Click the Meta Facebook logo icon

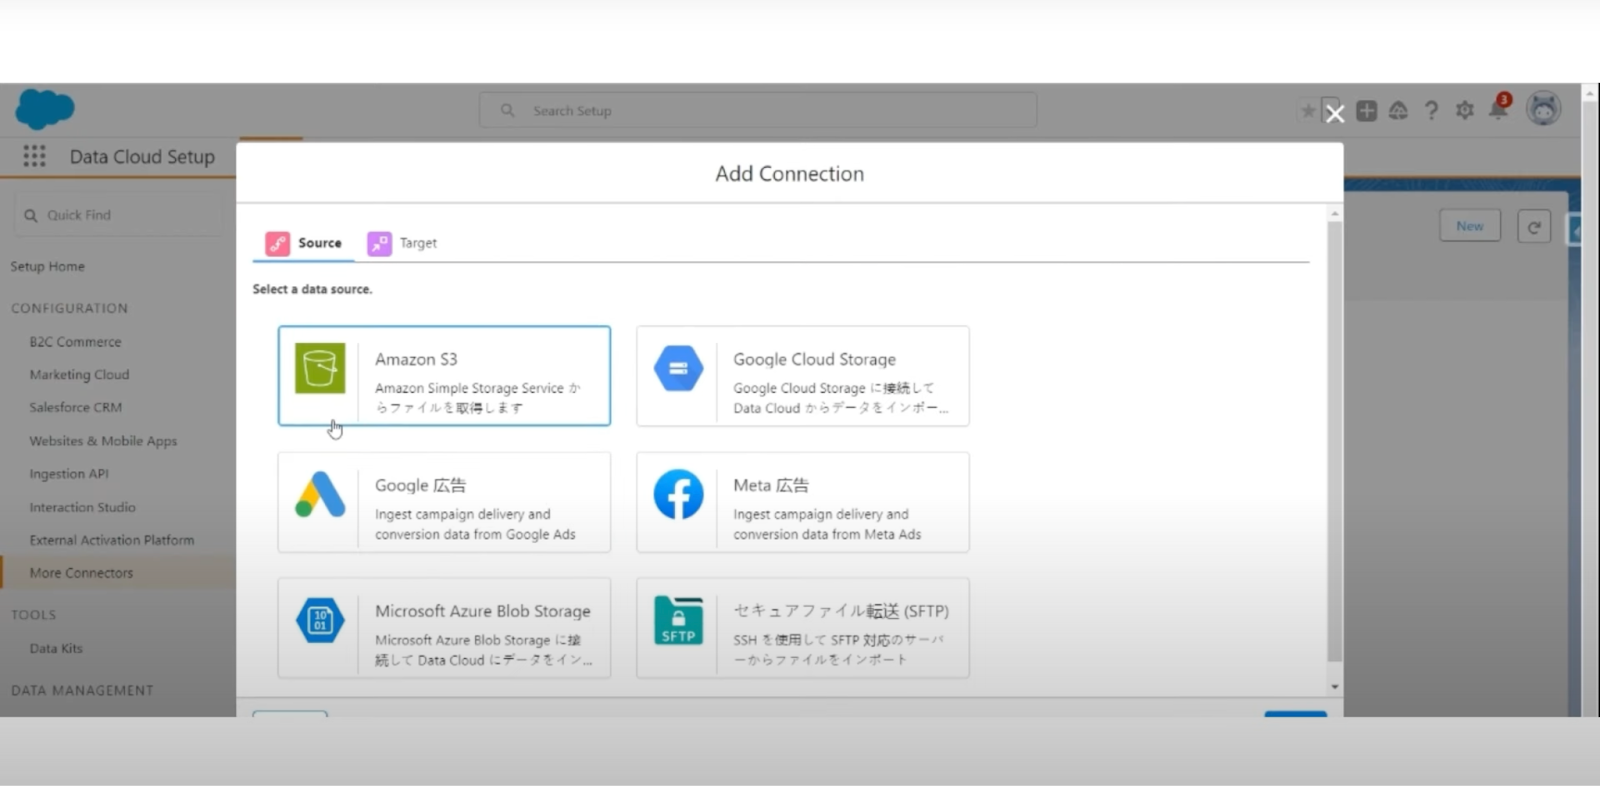point(678,494)
